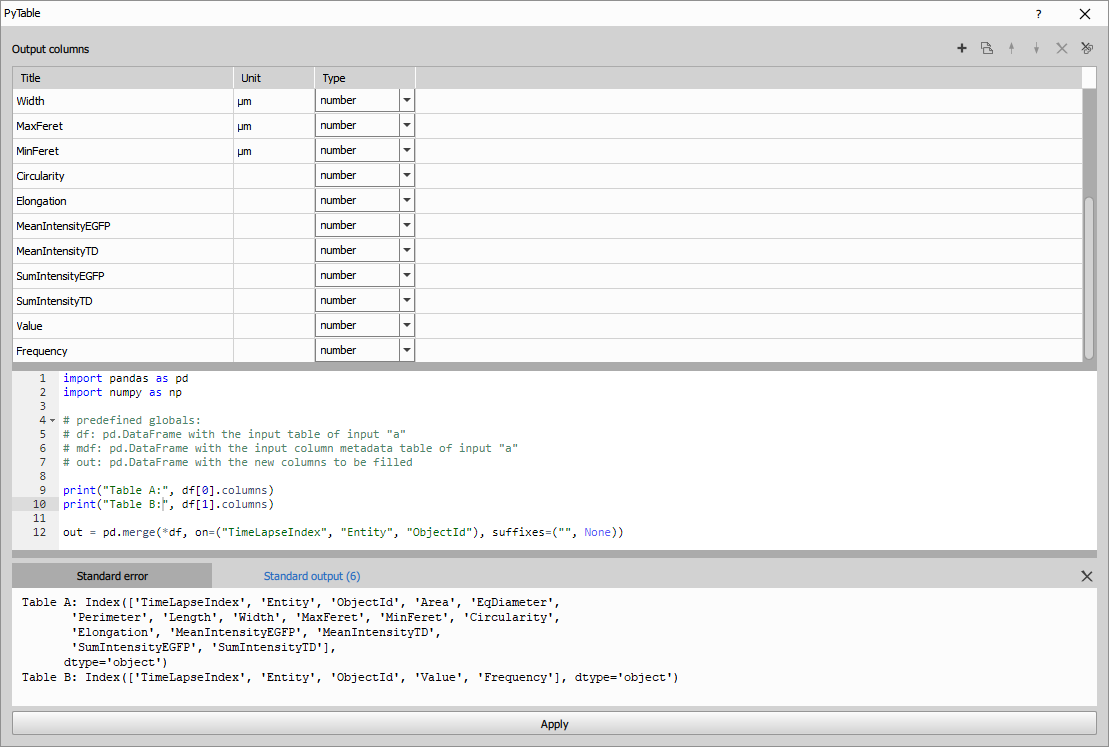This screenshot has width=1109, height=747.
Task: Open the Value type dropdown
Action: tap(406, 324)
